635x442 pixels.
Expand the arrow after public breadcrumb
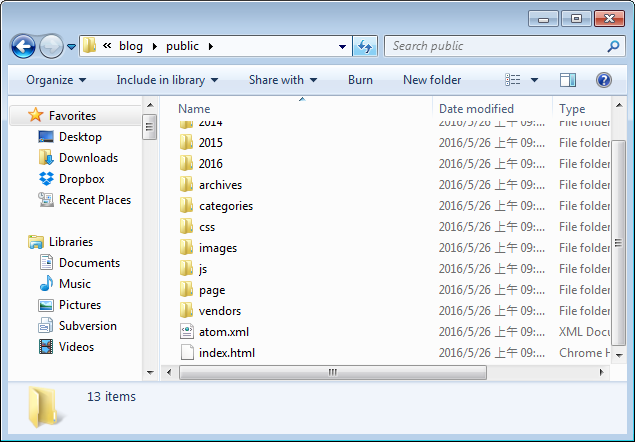click(x=211, y=47)
